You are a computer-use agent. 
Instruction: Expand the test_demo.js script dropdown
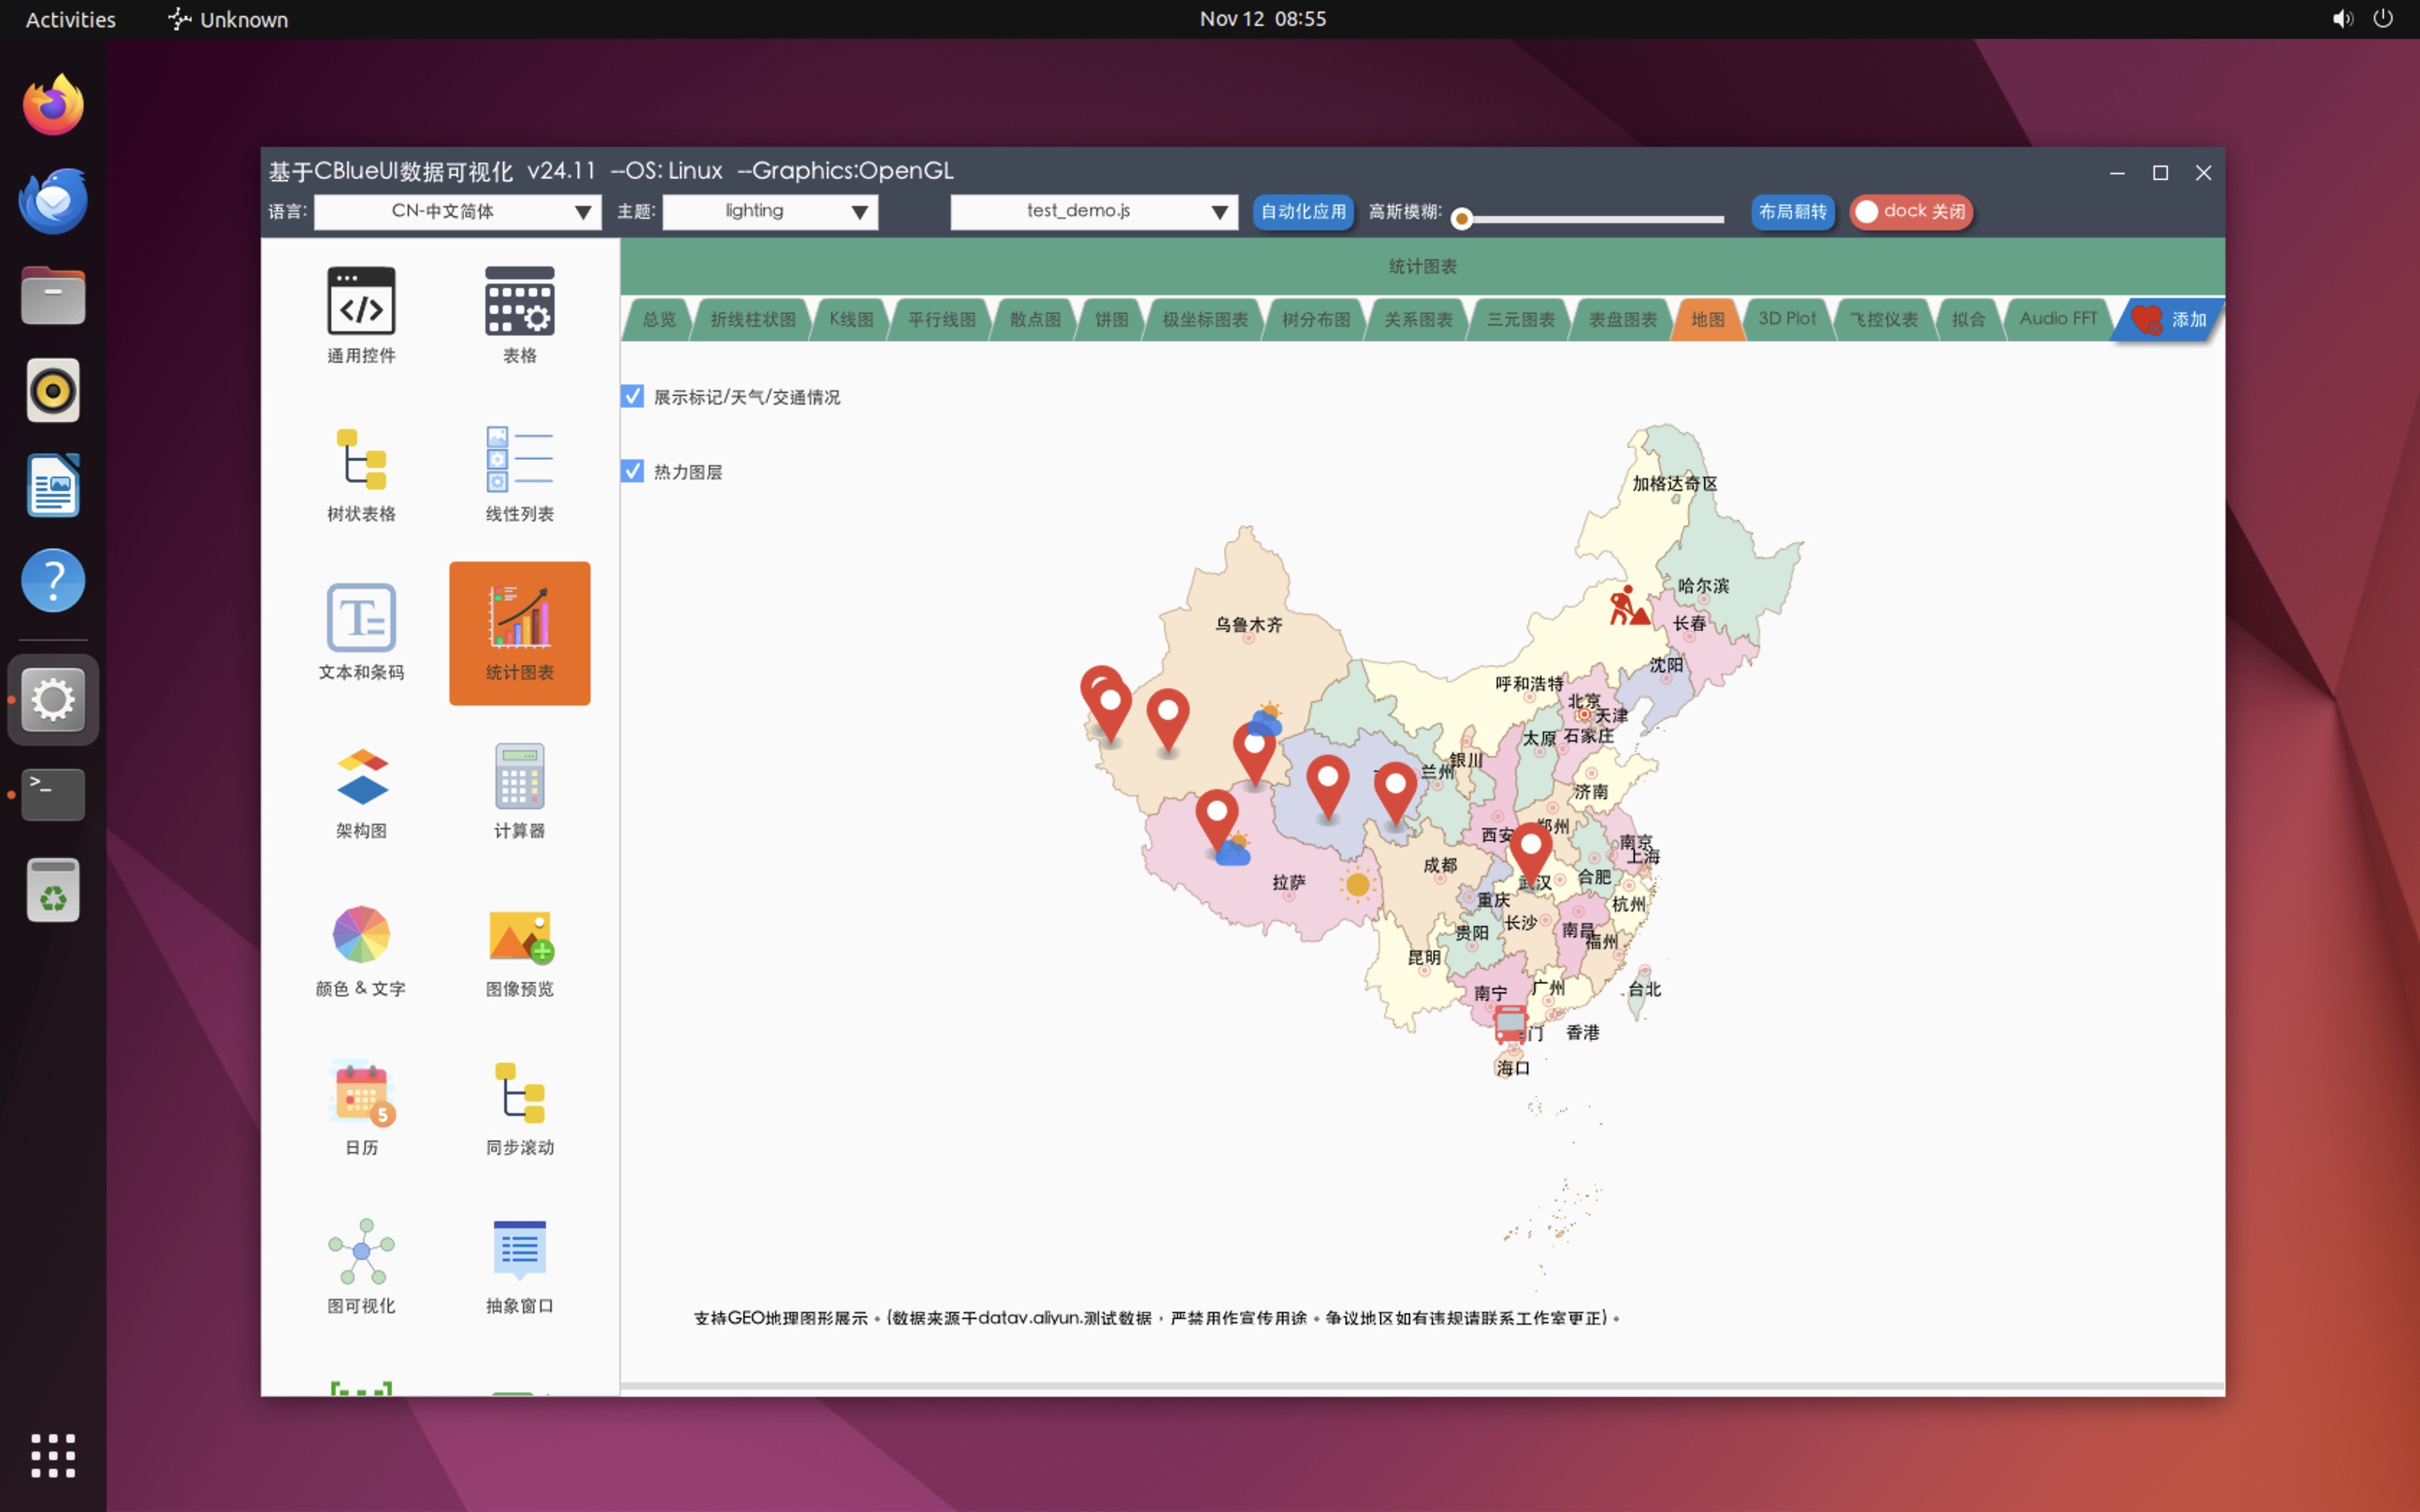pos(1094,212)
